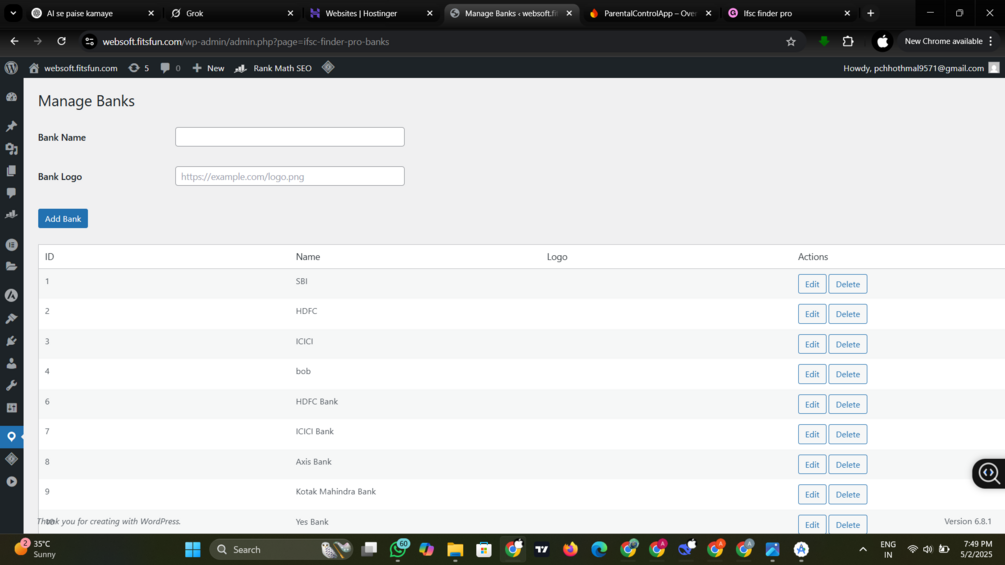The width and height of the screenshot is (1005, 565).
Task: Open Tools wrench icon in sidebar
Action: [12, 385]
